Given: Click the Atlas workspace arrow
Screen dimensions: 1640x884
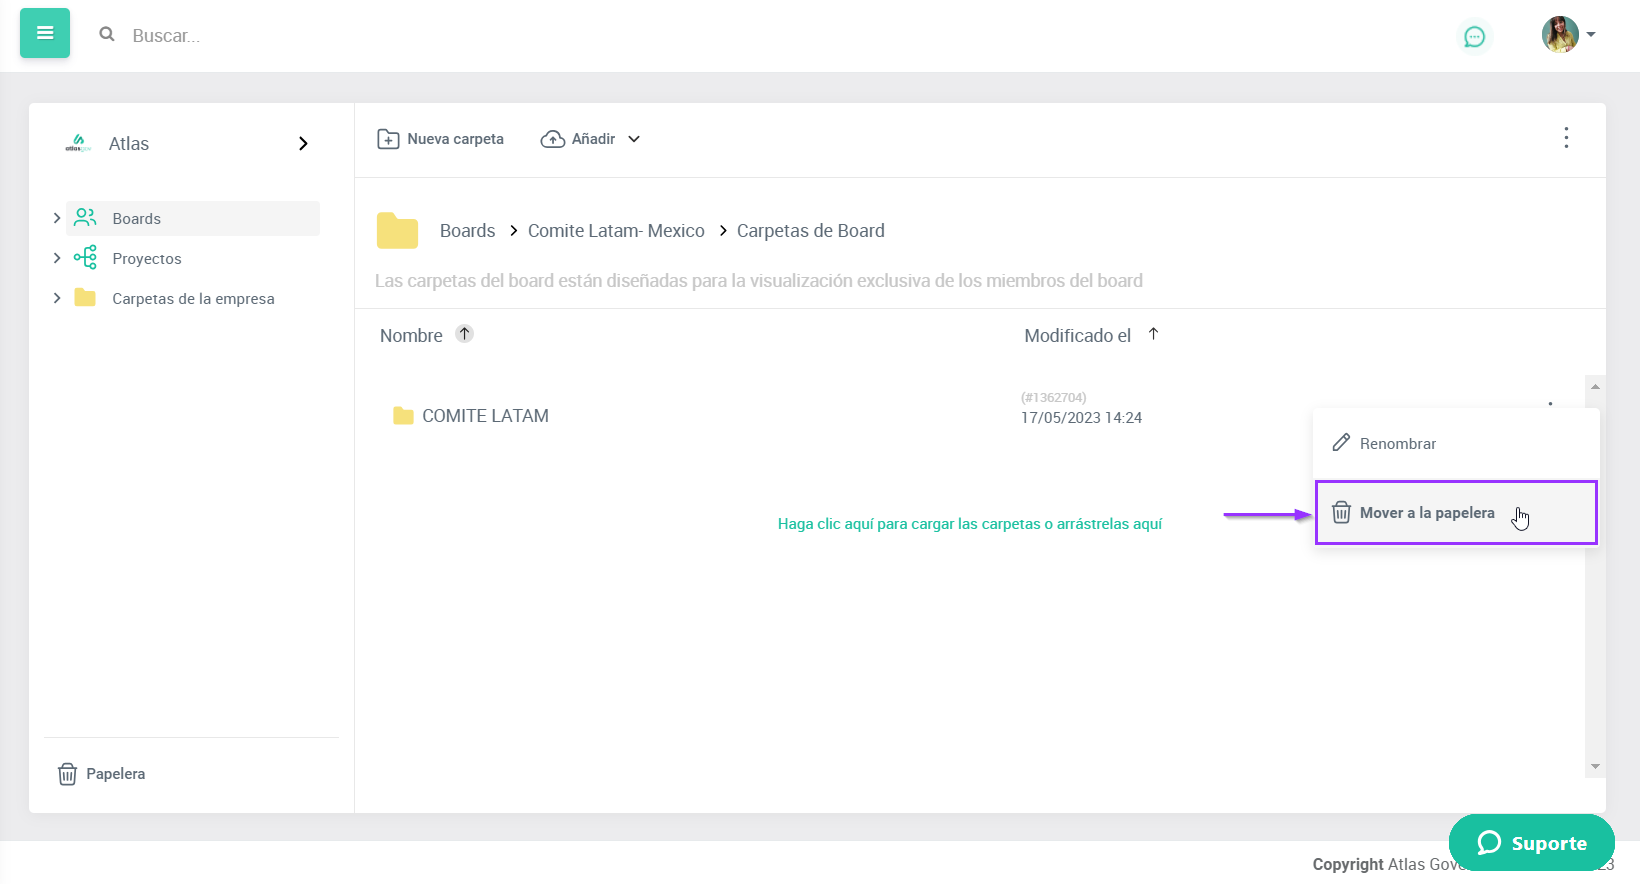Looking at the screenshot, I should (x=303, y=144).
